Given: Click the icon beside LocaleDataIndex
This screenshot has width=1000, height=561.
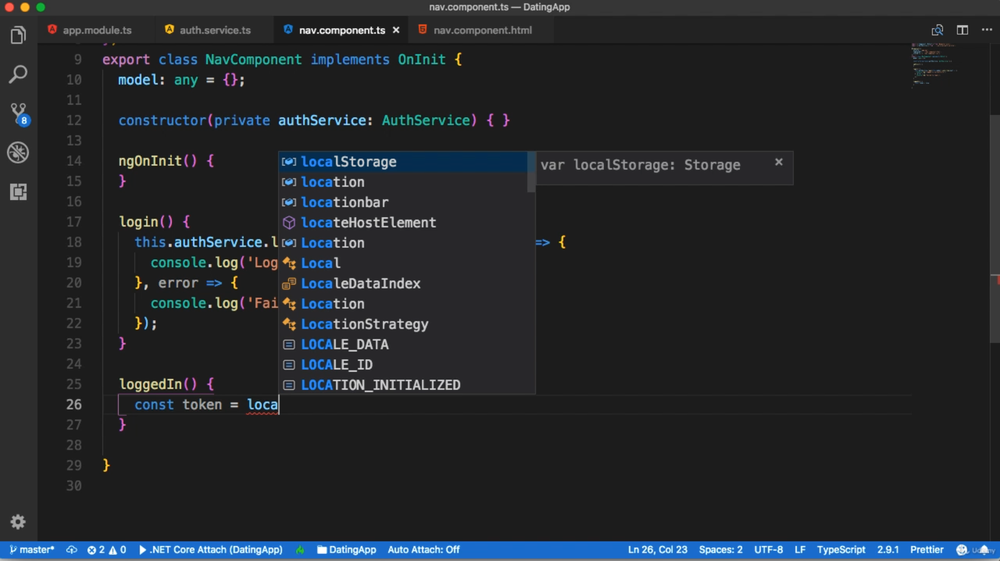Looking at the screenshot, I should point(289,284).
